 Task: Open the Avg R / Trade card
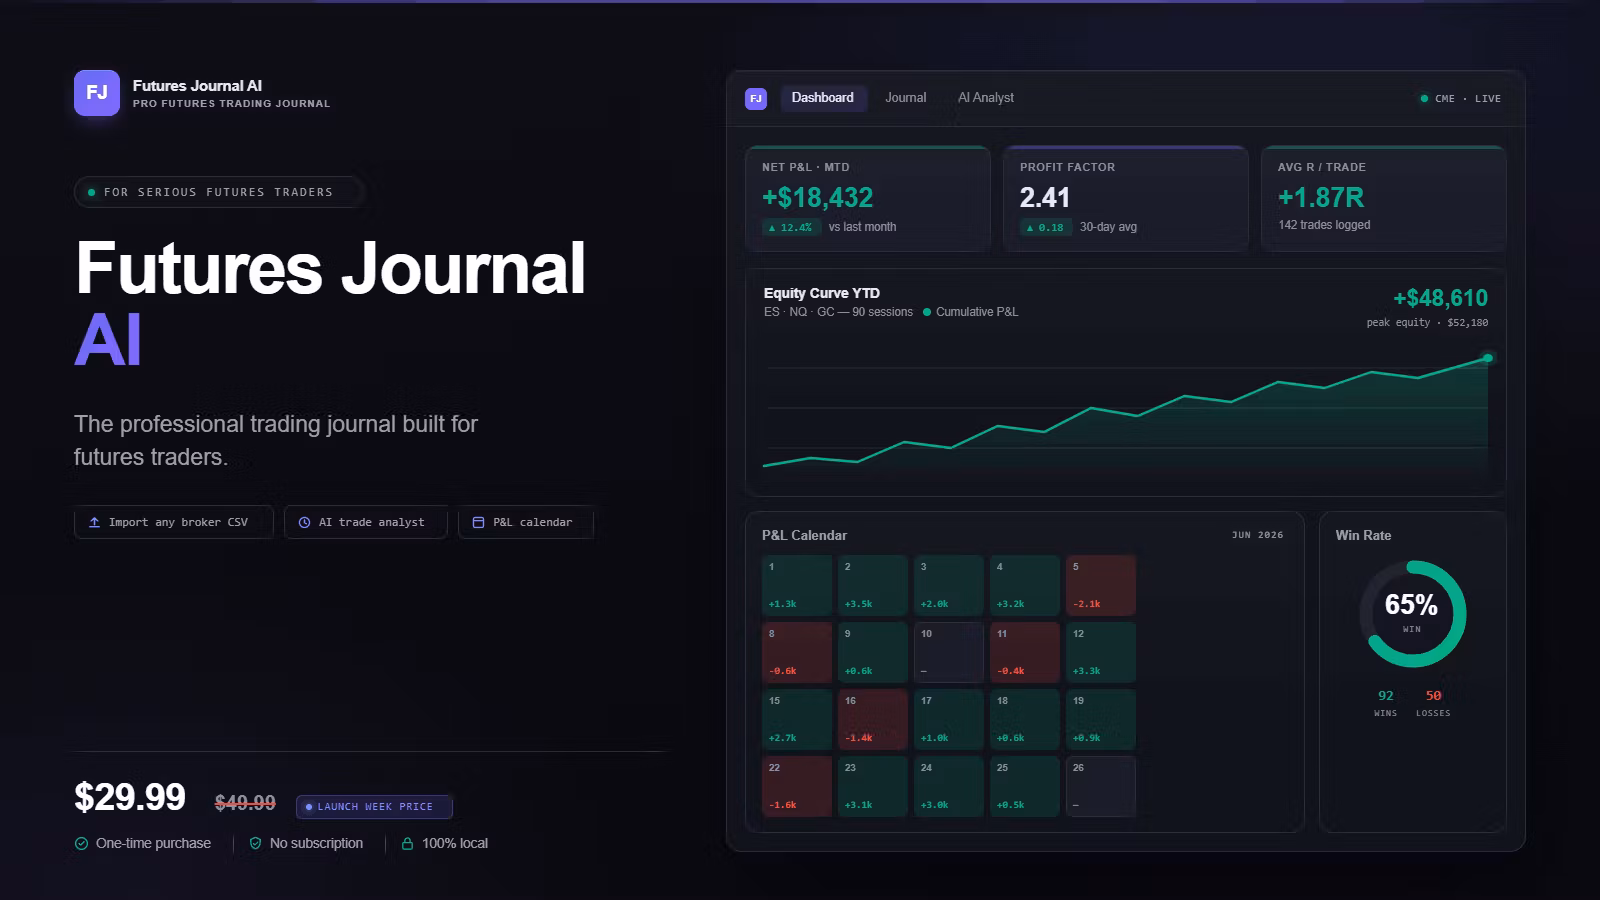[1384, 198]
